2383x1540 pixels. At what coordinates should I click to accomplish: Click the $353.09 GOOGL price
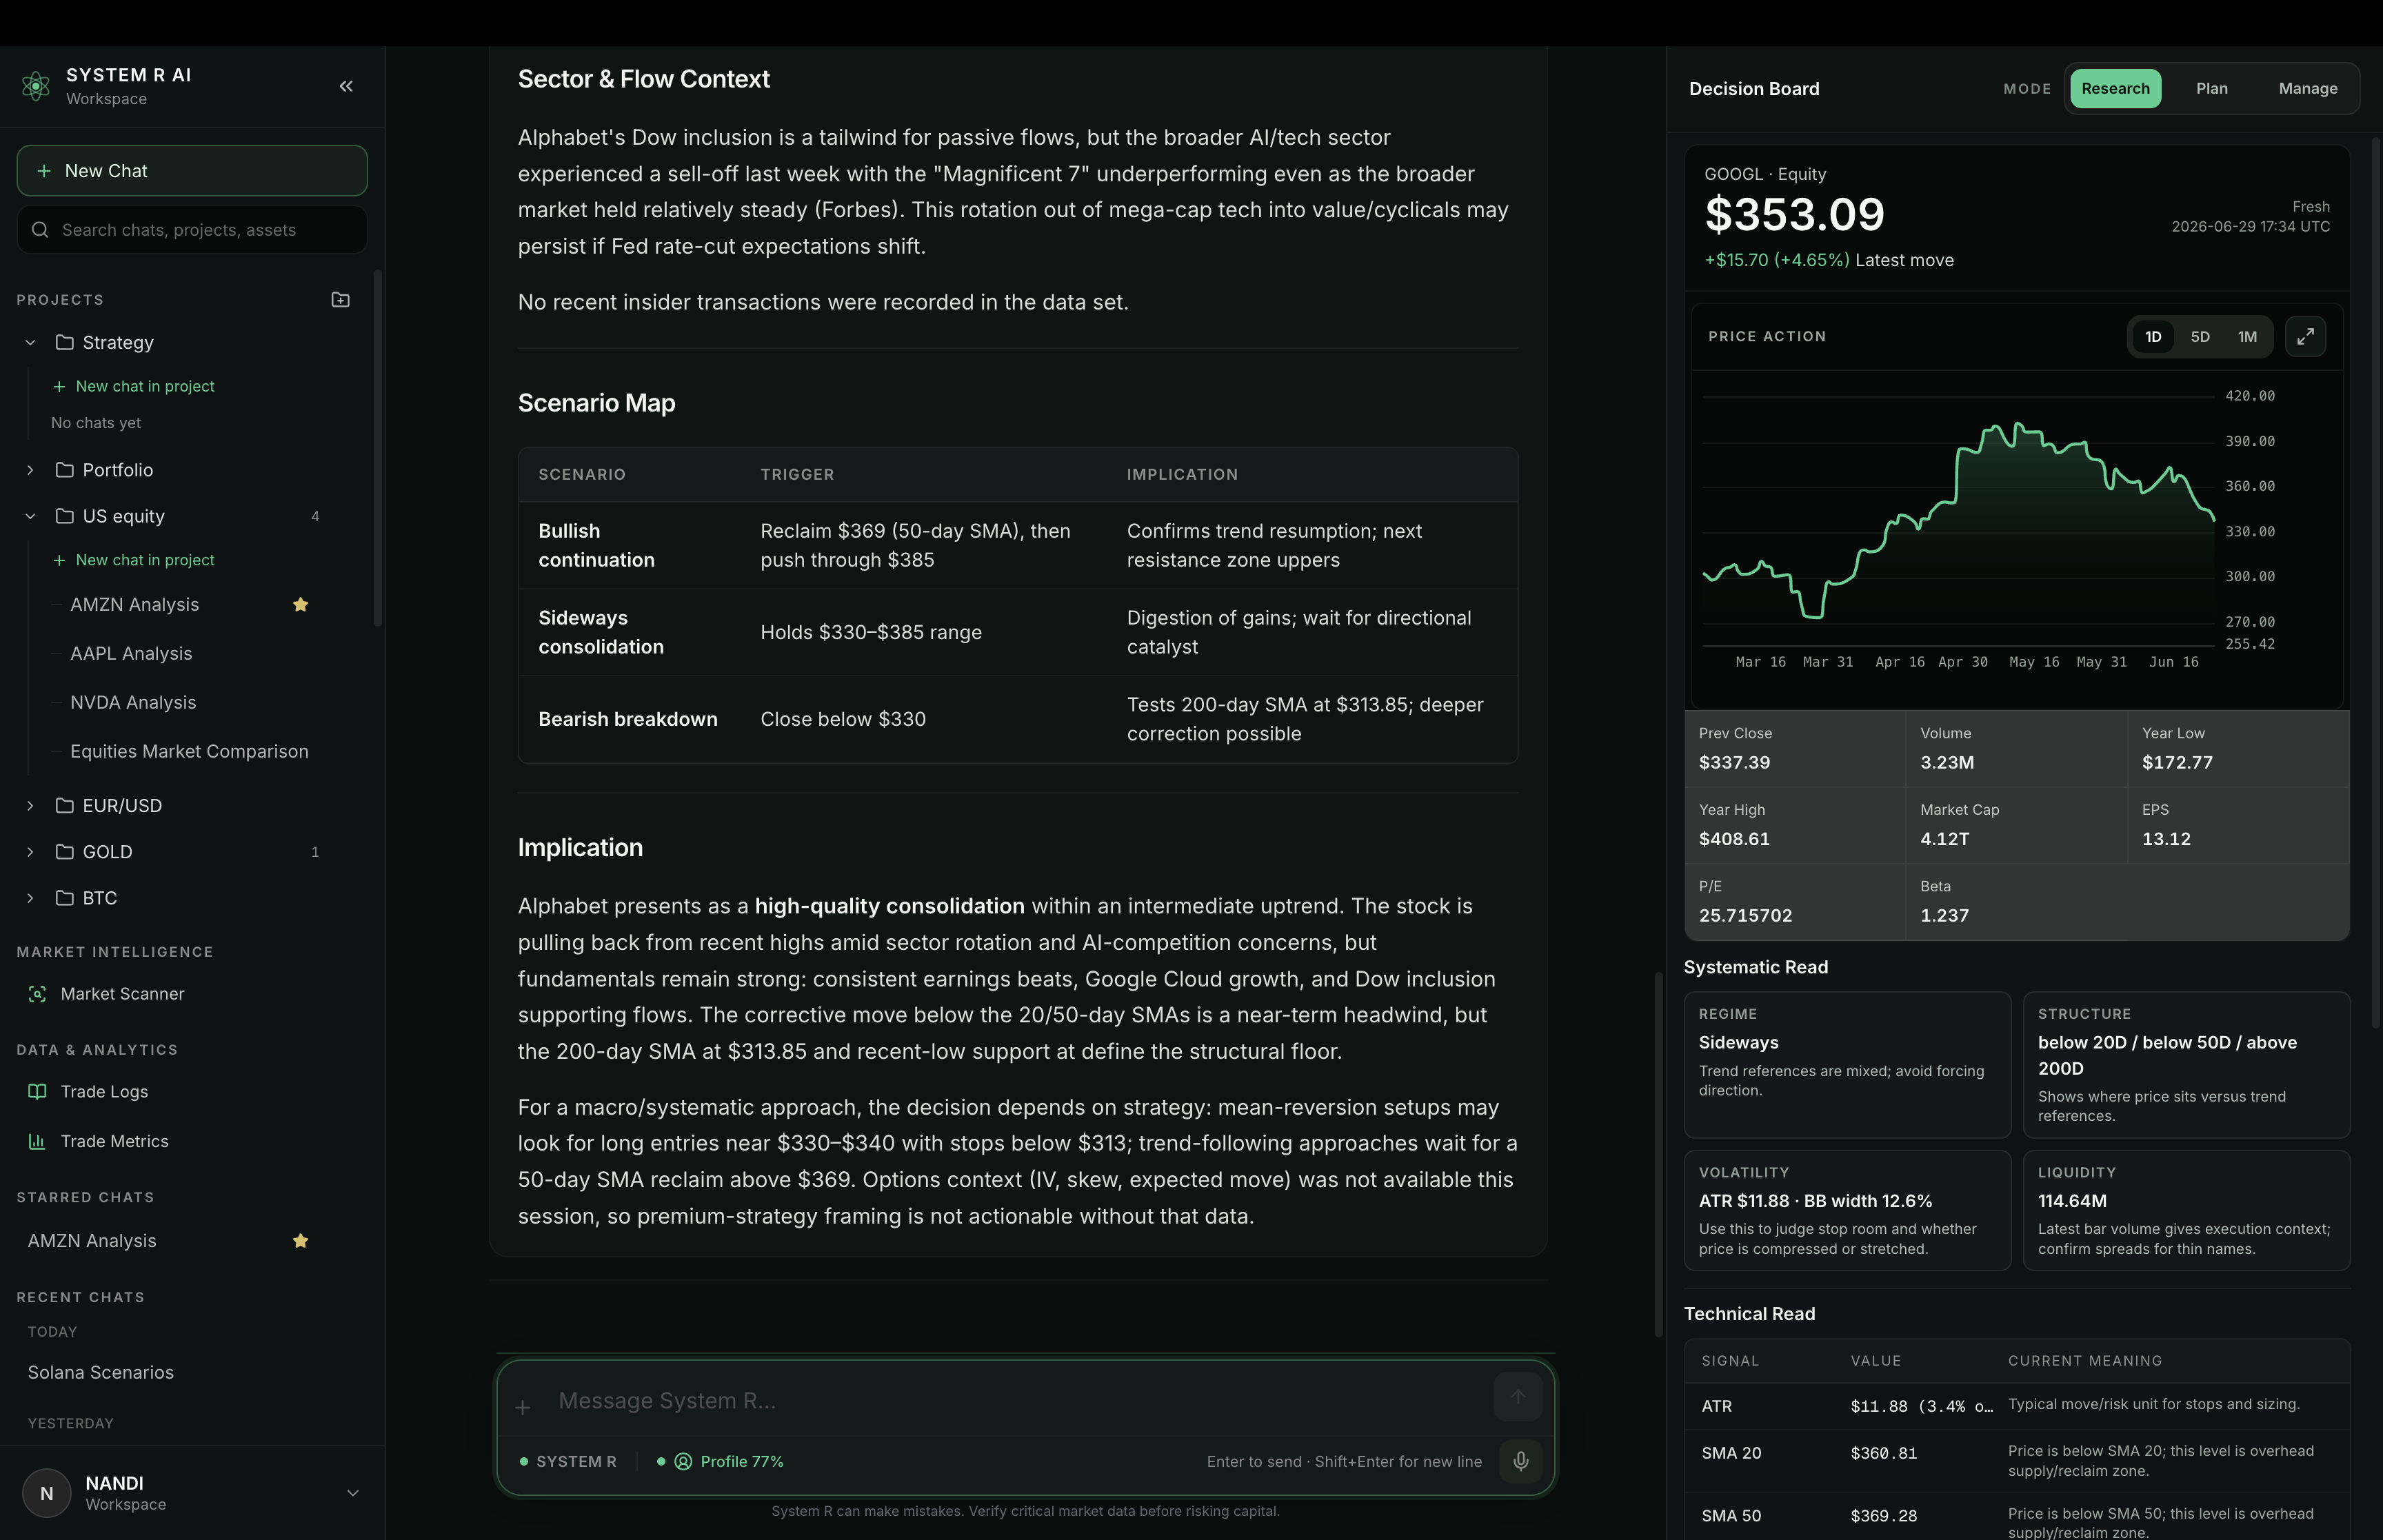coord(1794,214)
